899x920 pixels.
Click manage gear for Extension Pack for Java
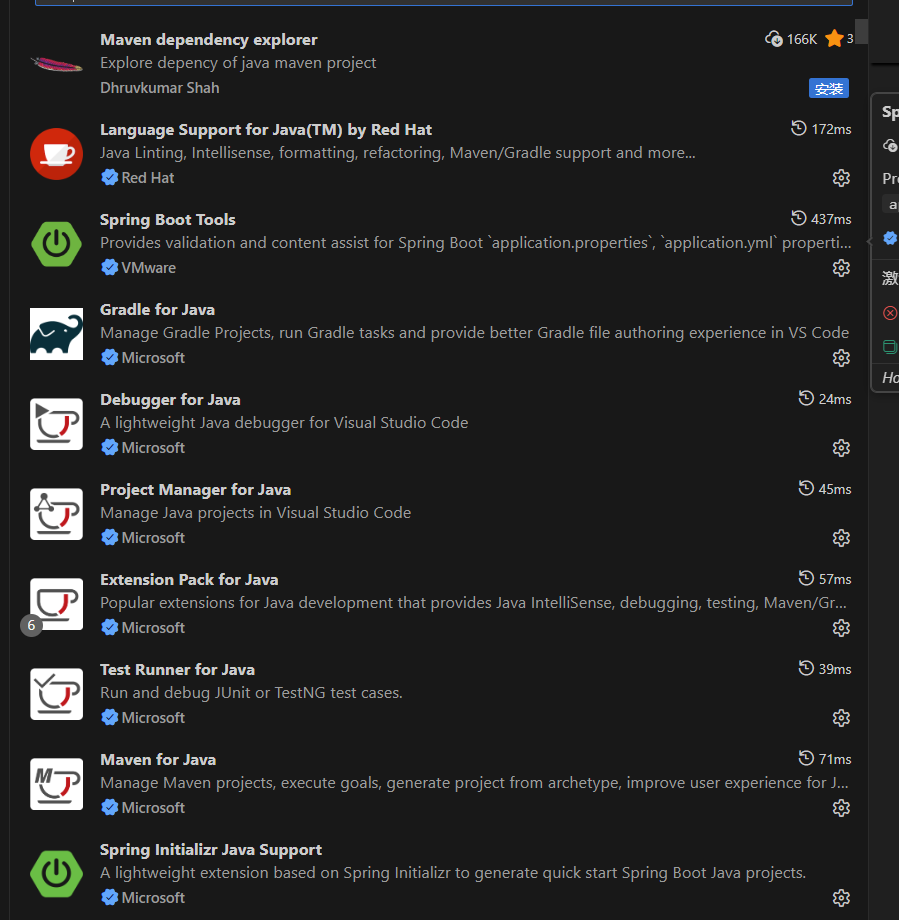[x=841, y=628]
